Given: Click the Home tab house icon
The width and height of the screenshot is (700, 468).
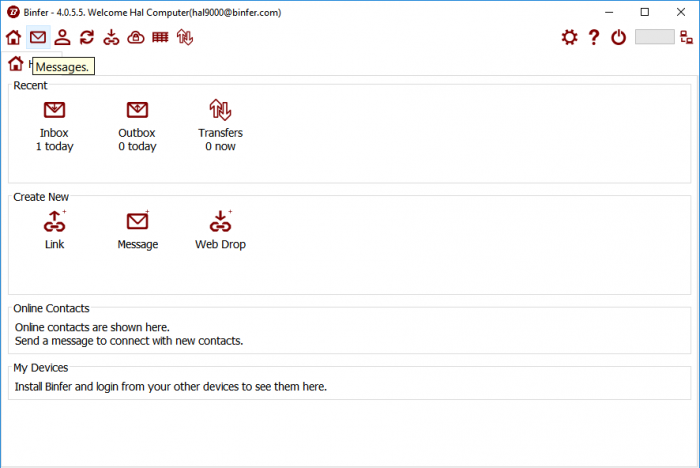Looking at the screenshot, I should (x=16, y=64).
